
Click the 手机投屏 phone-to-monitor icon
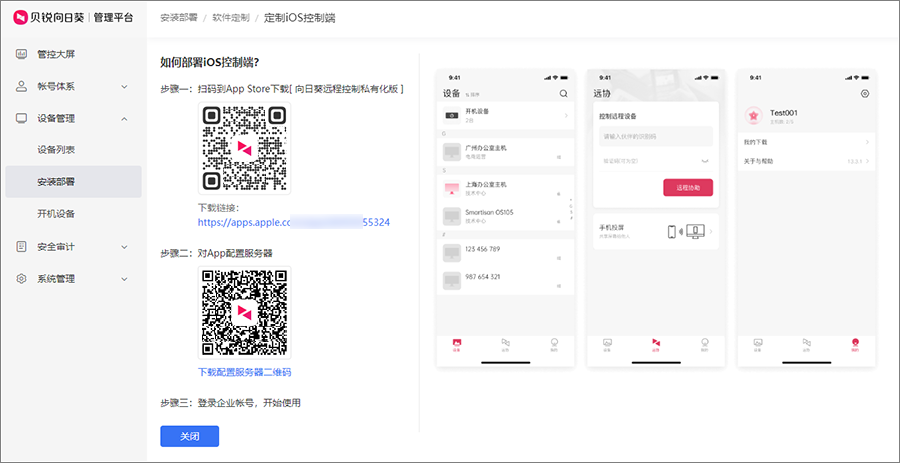[x=686, y=231]
